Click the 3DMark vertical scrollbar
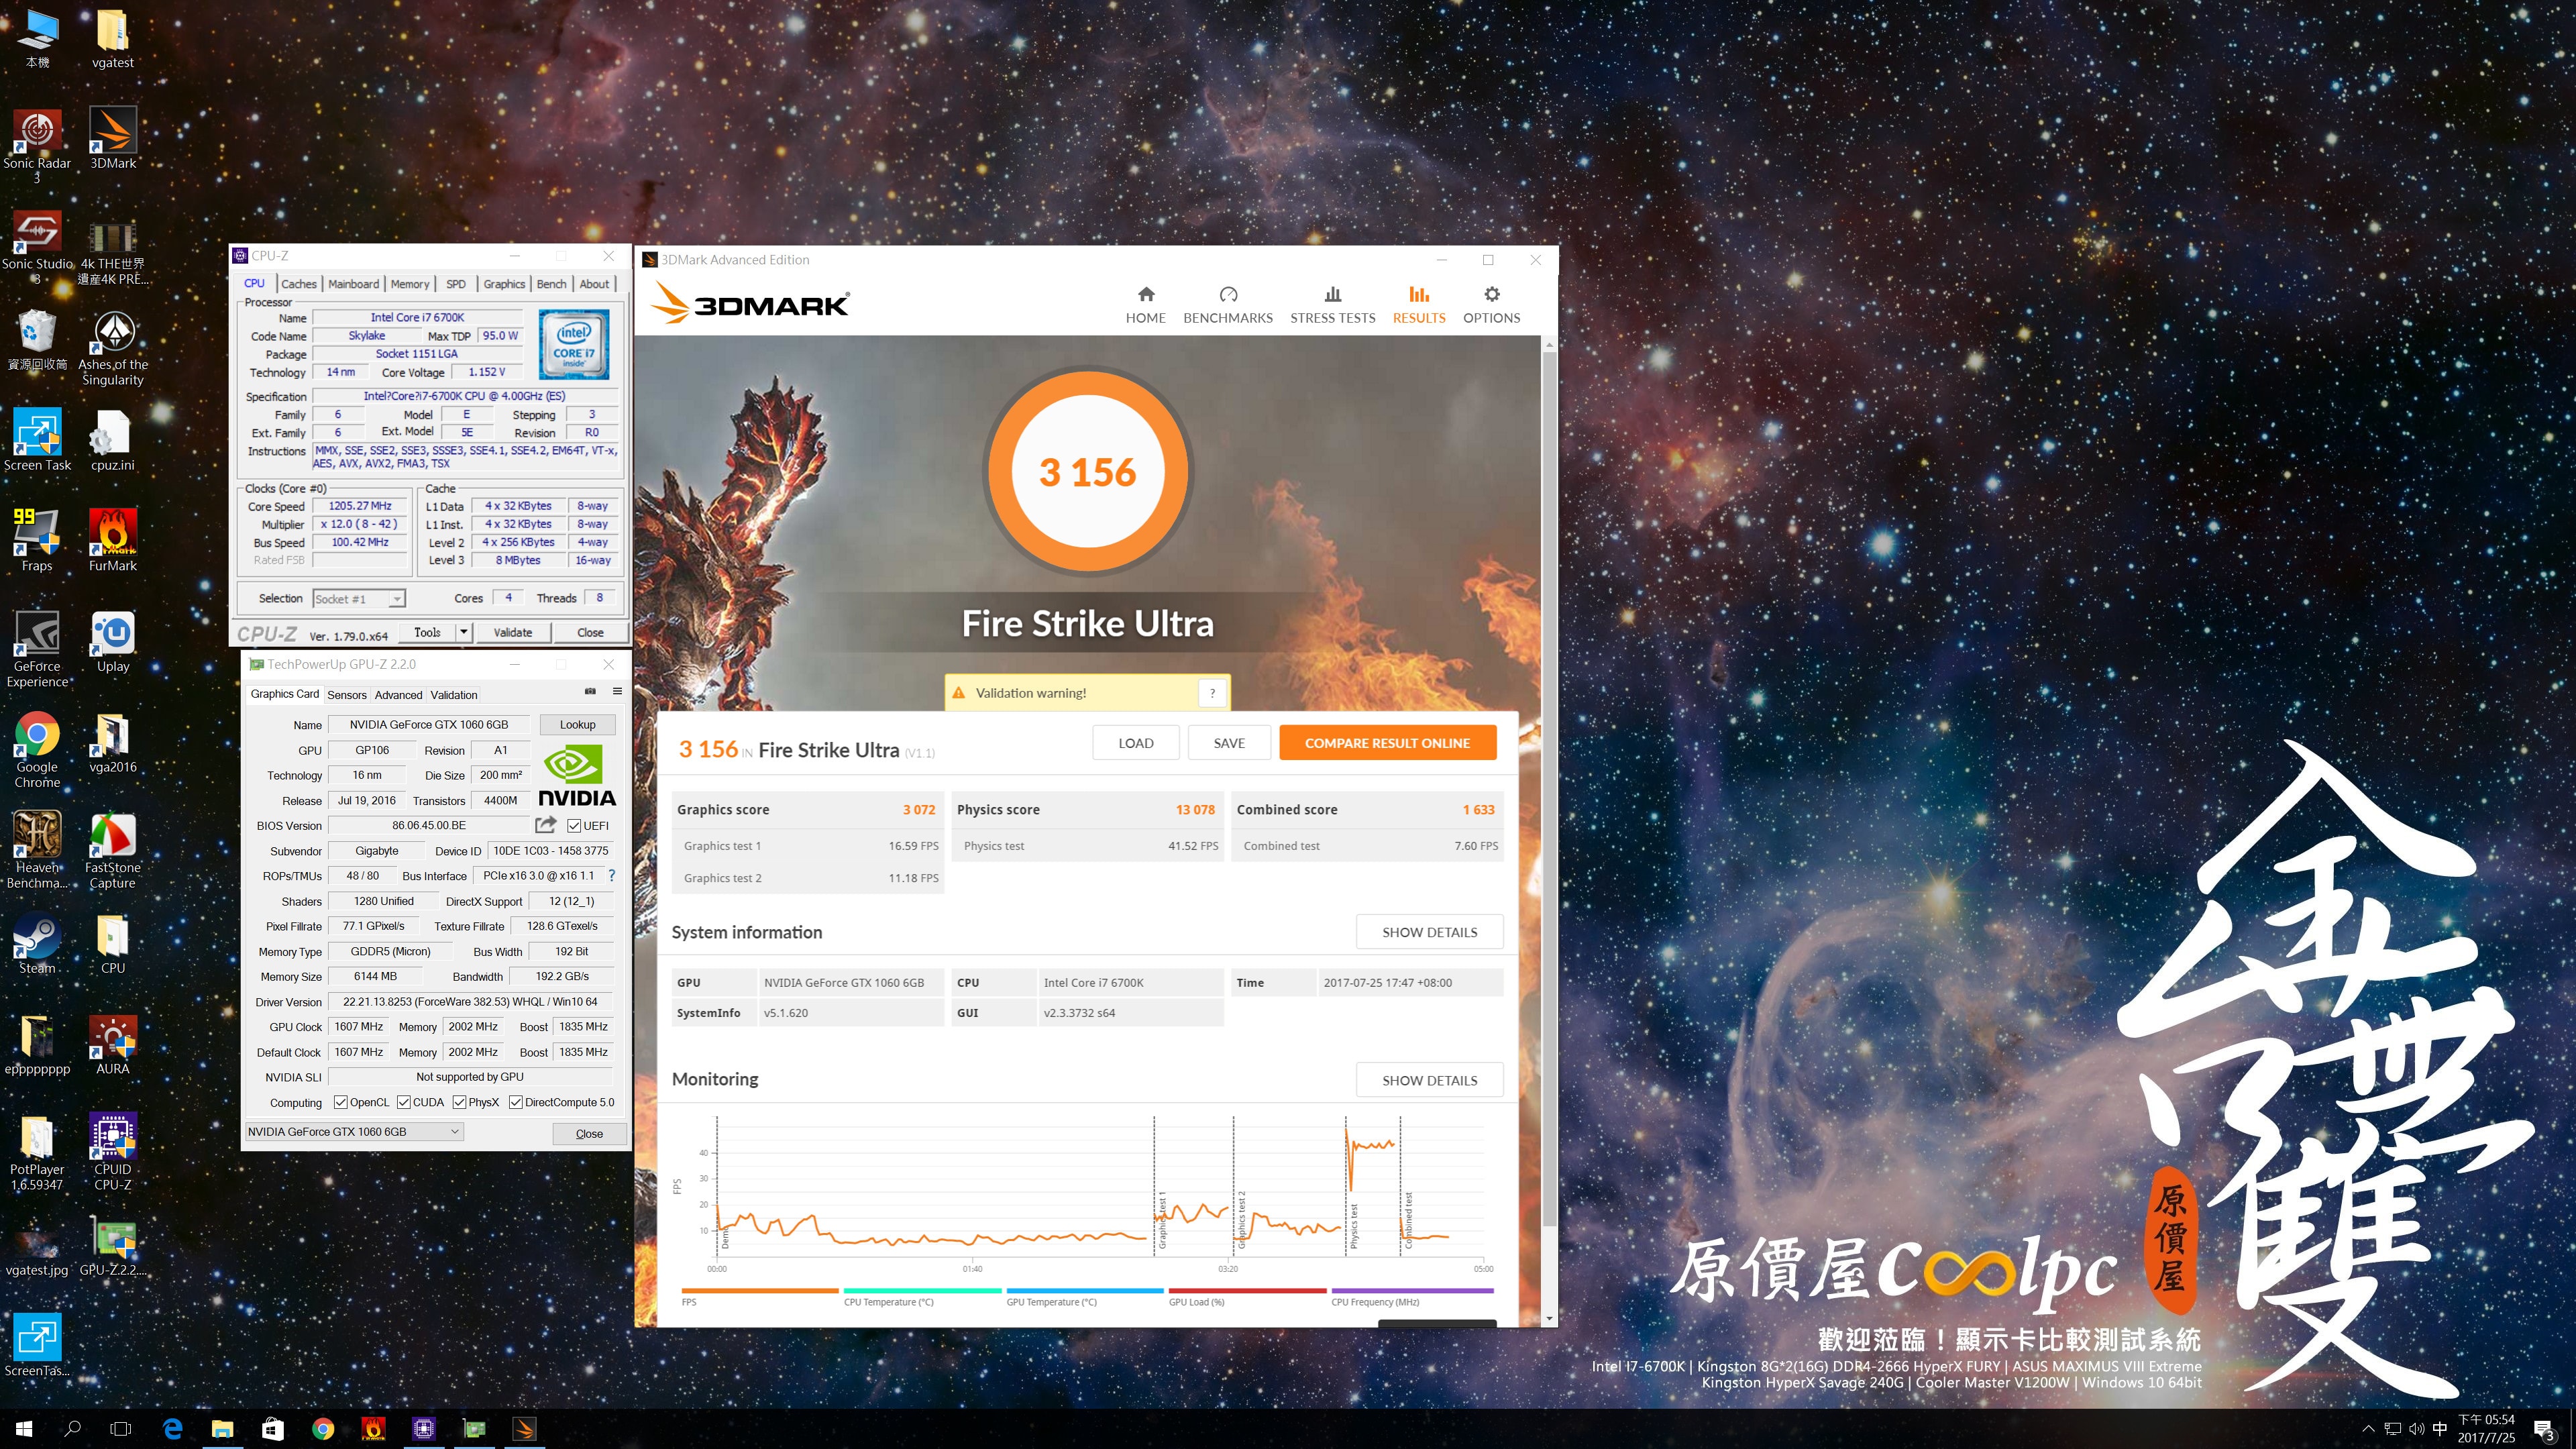Screen dimensions: 2576x1449 [x=1549, y=790]
